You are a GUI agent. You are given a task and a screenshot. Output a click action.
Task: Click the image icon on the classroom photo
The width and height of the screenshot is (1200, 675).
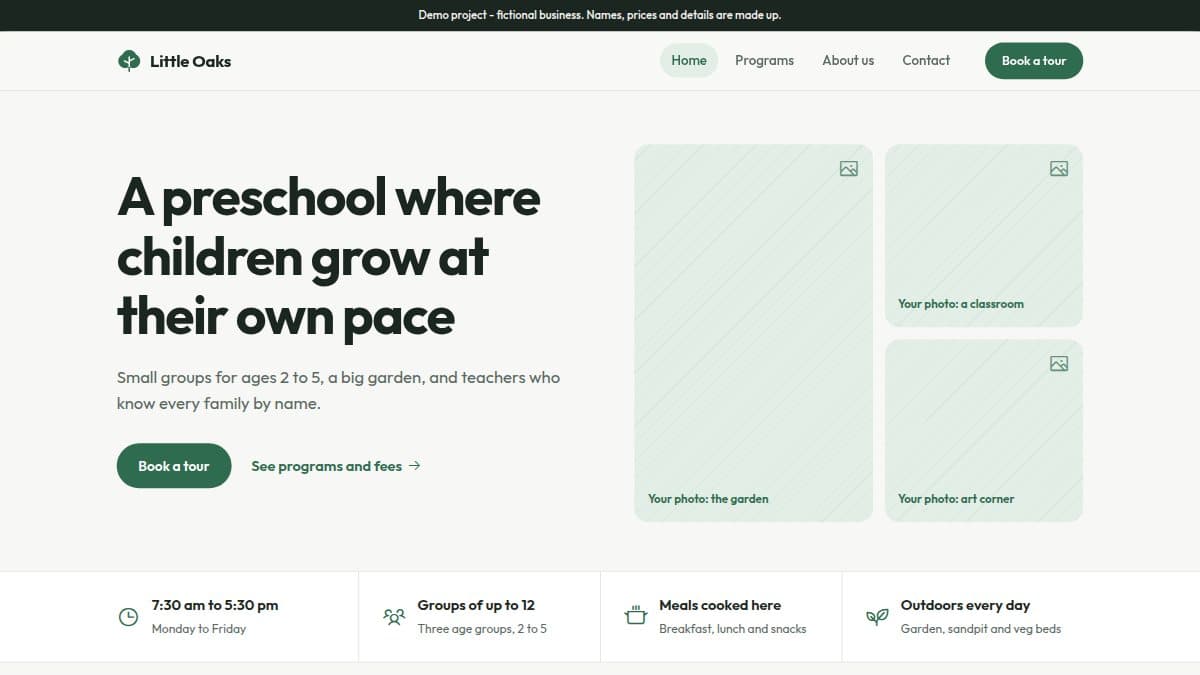pyautogui.click(x=1059, y=169)
